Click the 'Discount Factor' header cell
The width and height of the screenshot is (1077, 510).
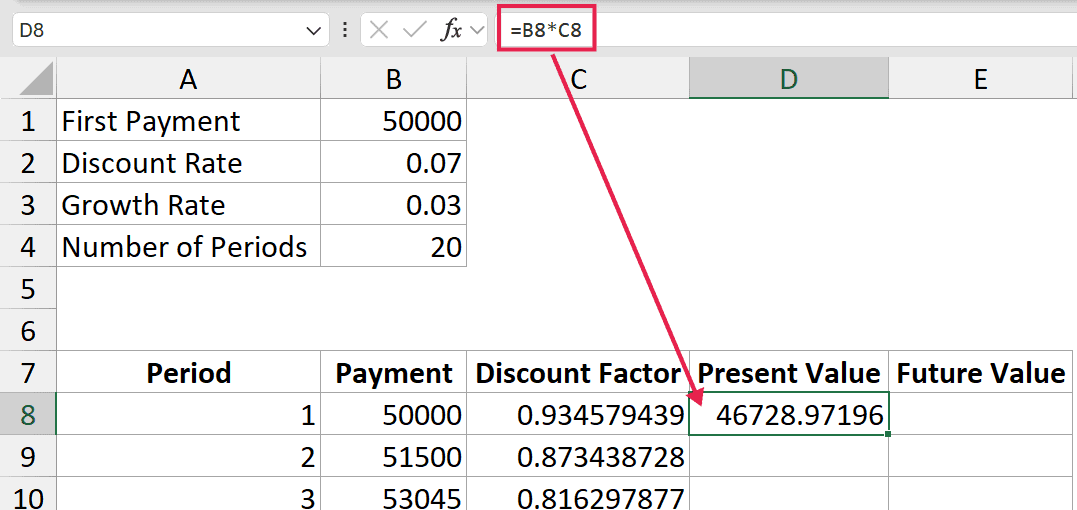click(578, 373)
